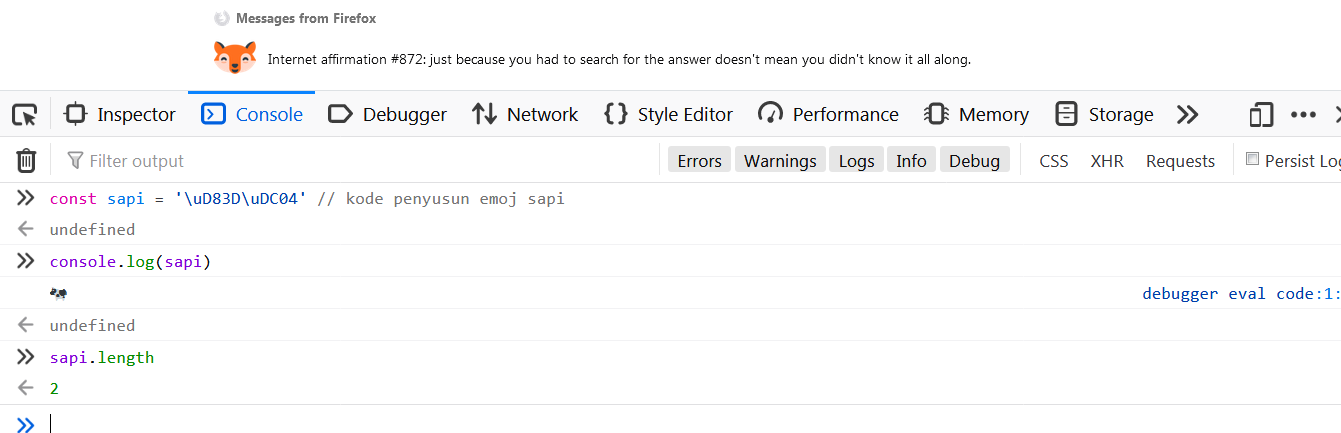Click the Memory tab's chip icon

click(x=936, y=114)
